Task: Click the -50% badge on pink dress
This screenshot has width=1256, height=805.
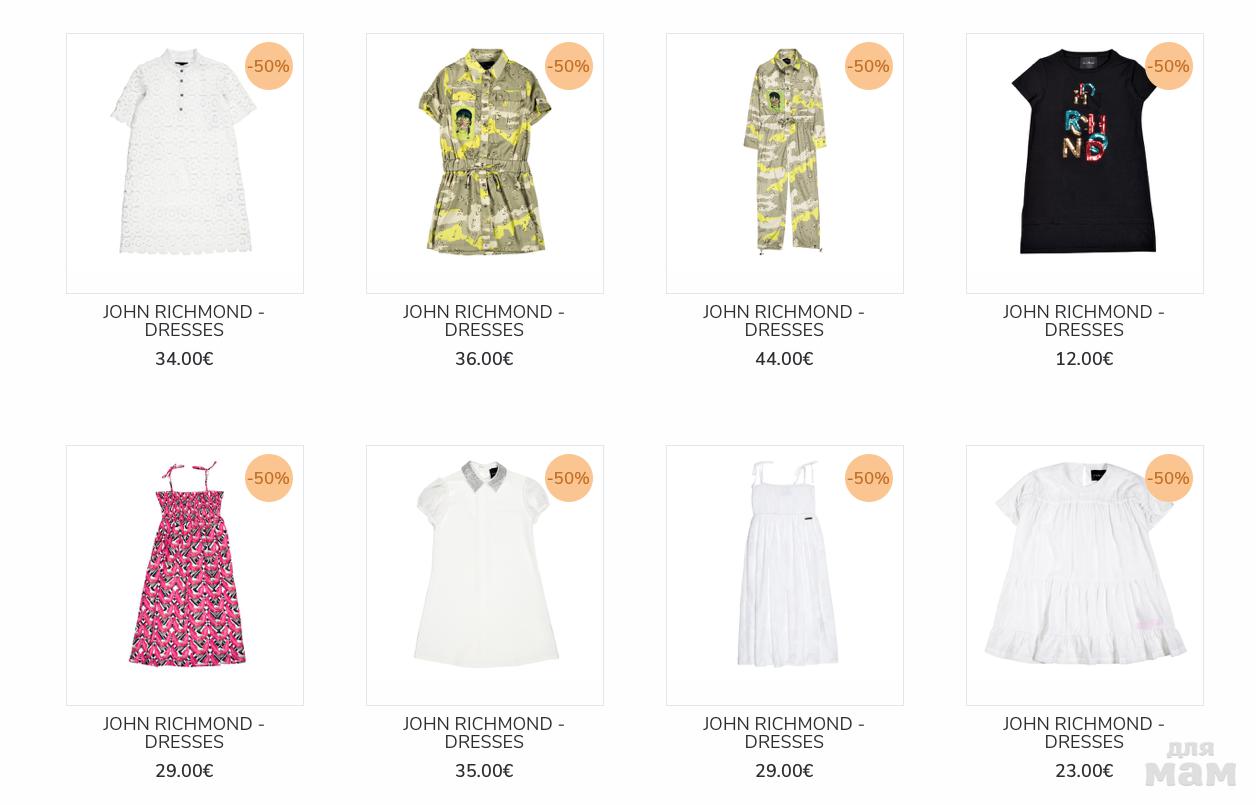Action: [x=269, y=478]
